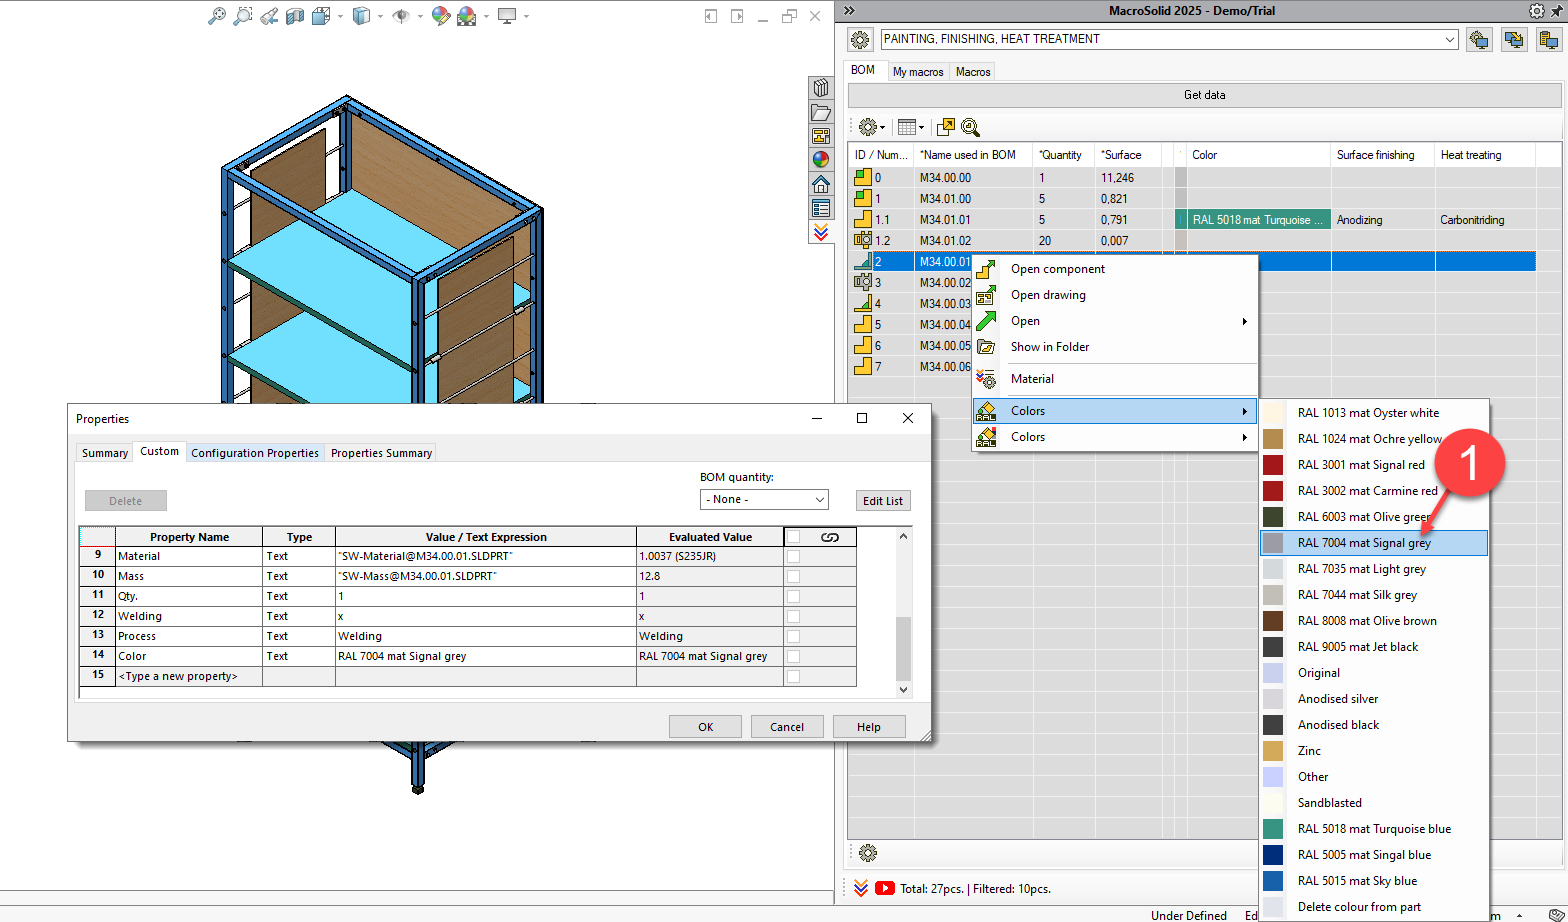Activate the Section View icon
Image resolution: width=1568 pixels, height=922 pixels.
[x=295, y=16]
